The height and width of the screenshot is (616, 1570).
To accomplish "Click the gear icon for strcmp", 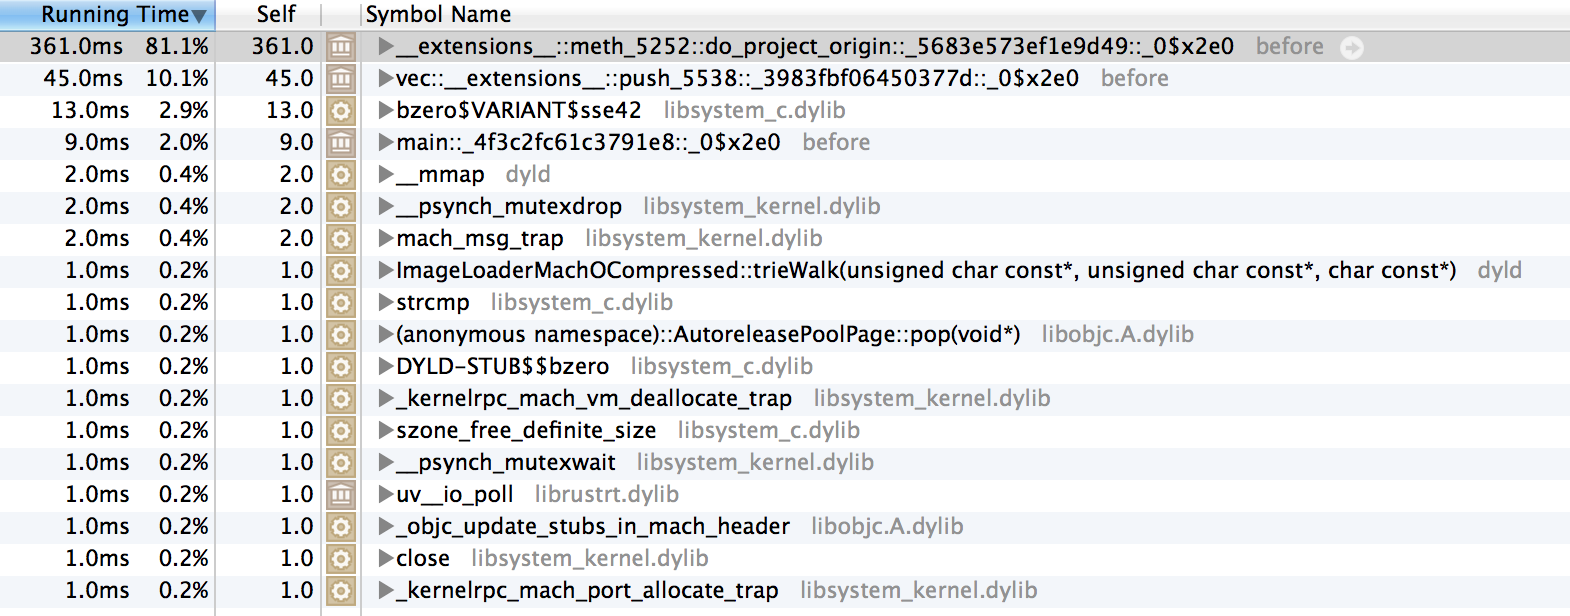I will point(341,302).
